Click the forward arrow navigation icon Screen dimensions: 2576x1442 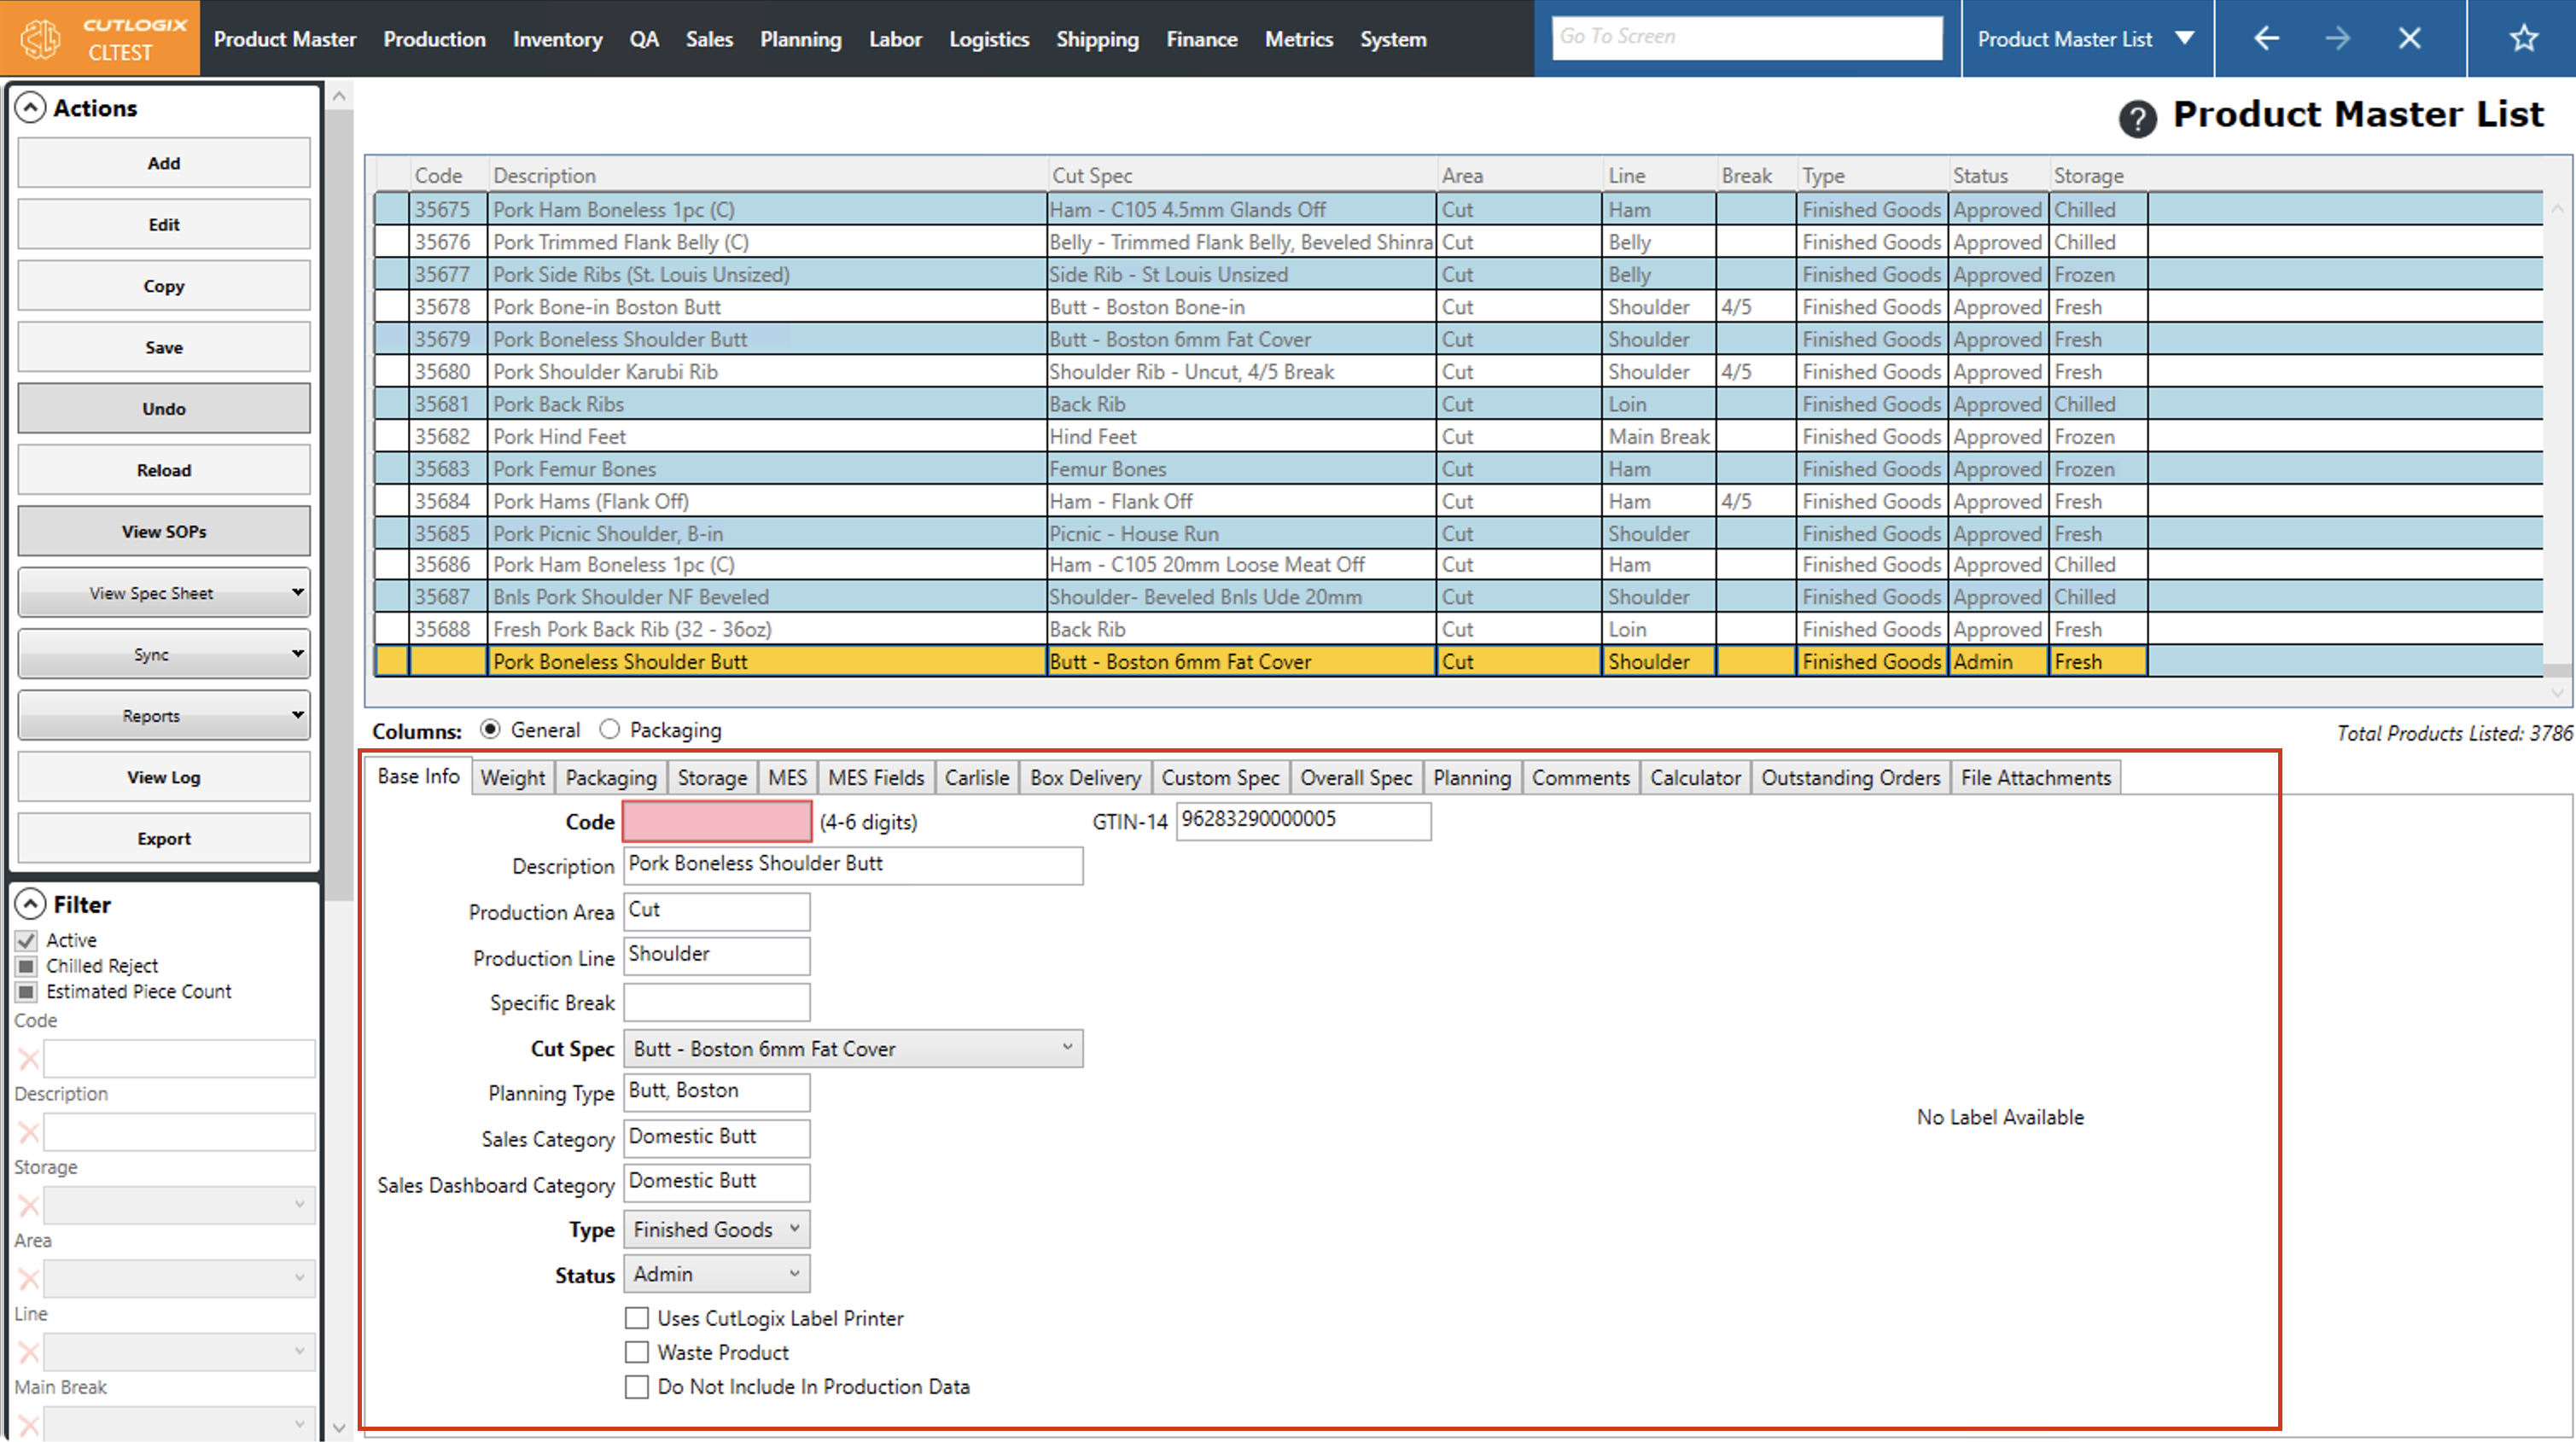point(2337,38)
